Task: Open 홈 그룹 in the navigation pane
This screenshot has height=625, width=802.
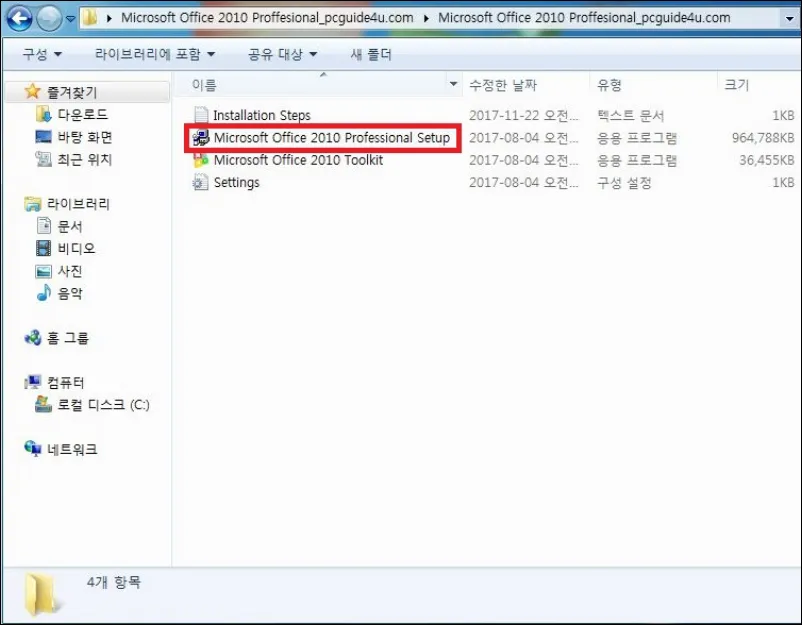Action: pyautogui.click(x=68, y=338)
